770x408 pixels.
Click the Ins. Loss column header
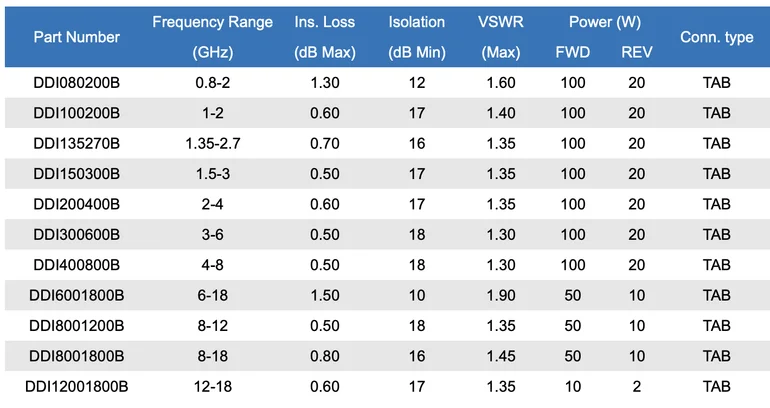325,22
